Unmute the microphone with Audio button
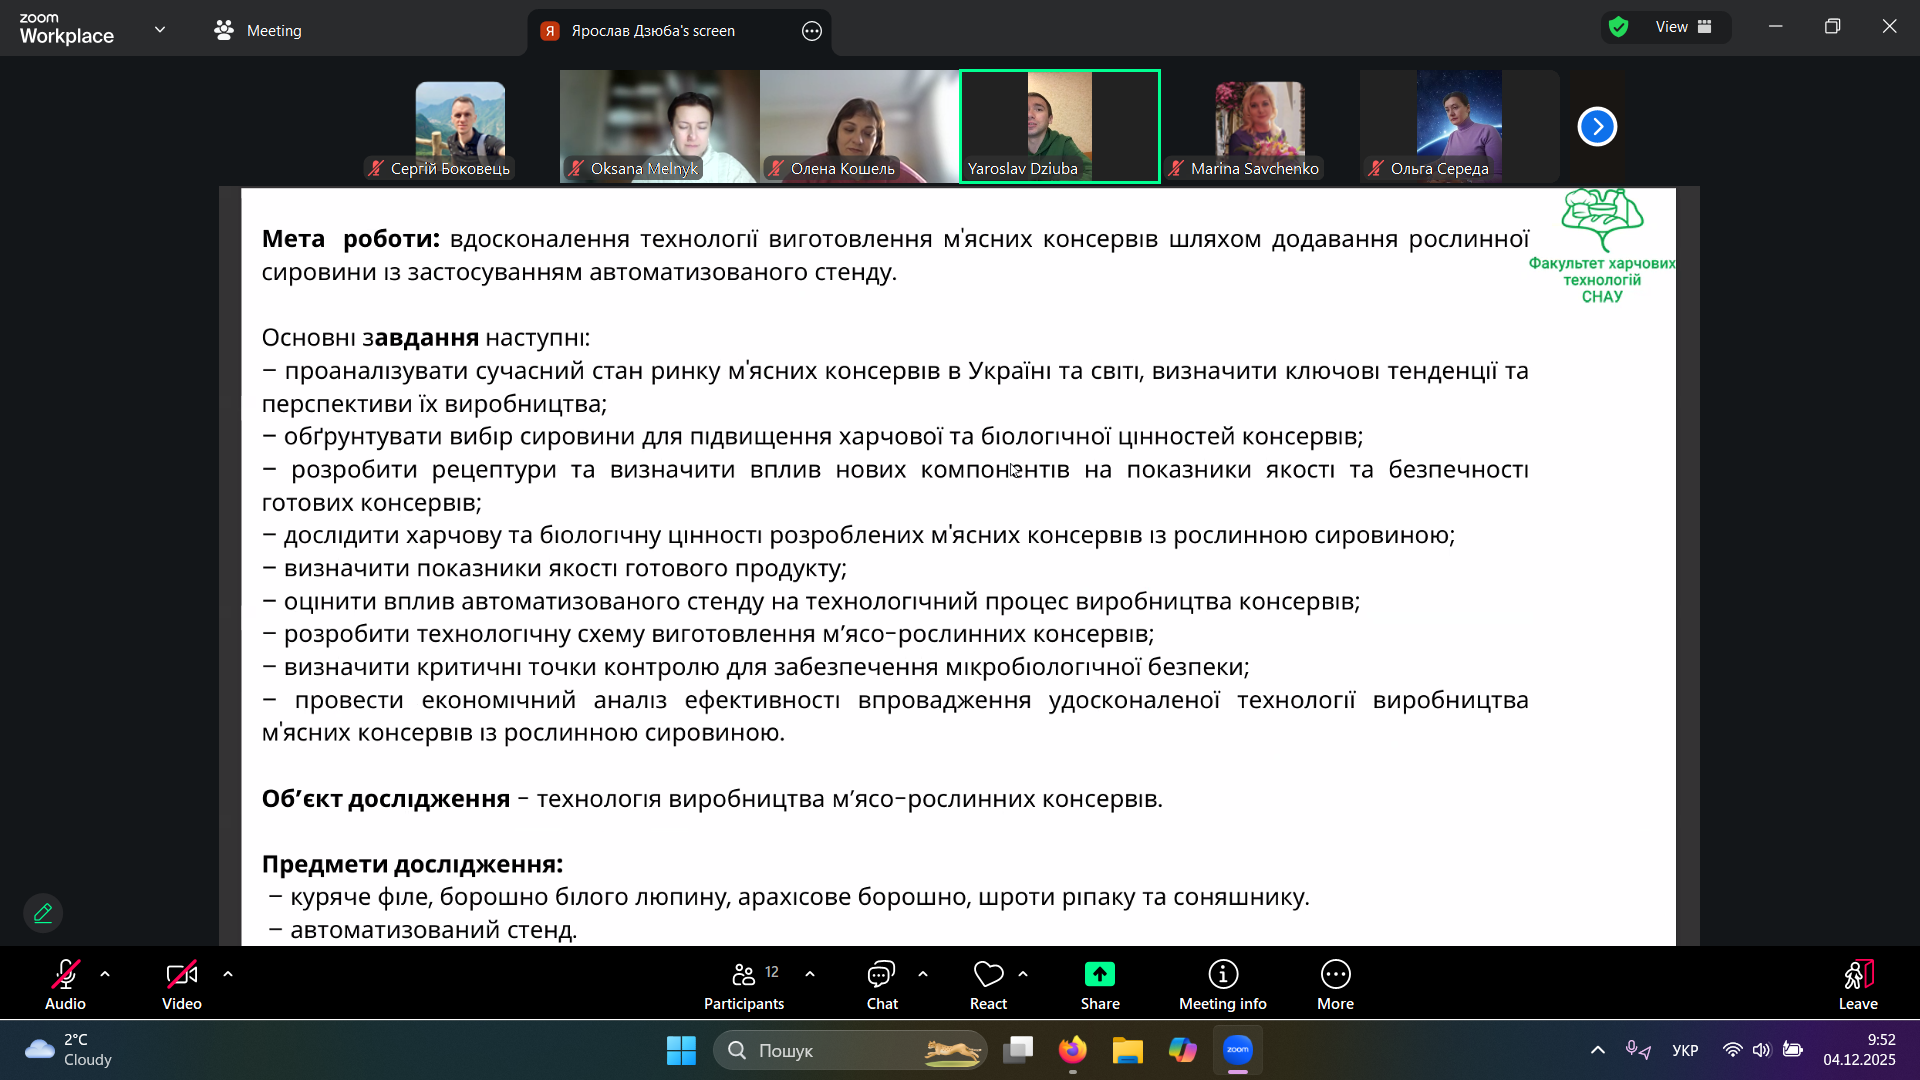Image resolution: width=1920 pixels, height=1080 pixels. 65,985
